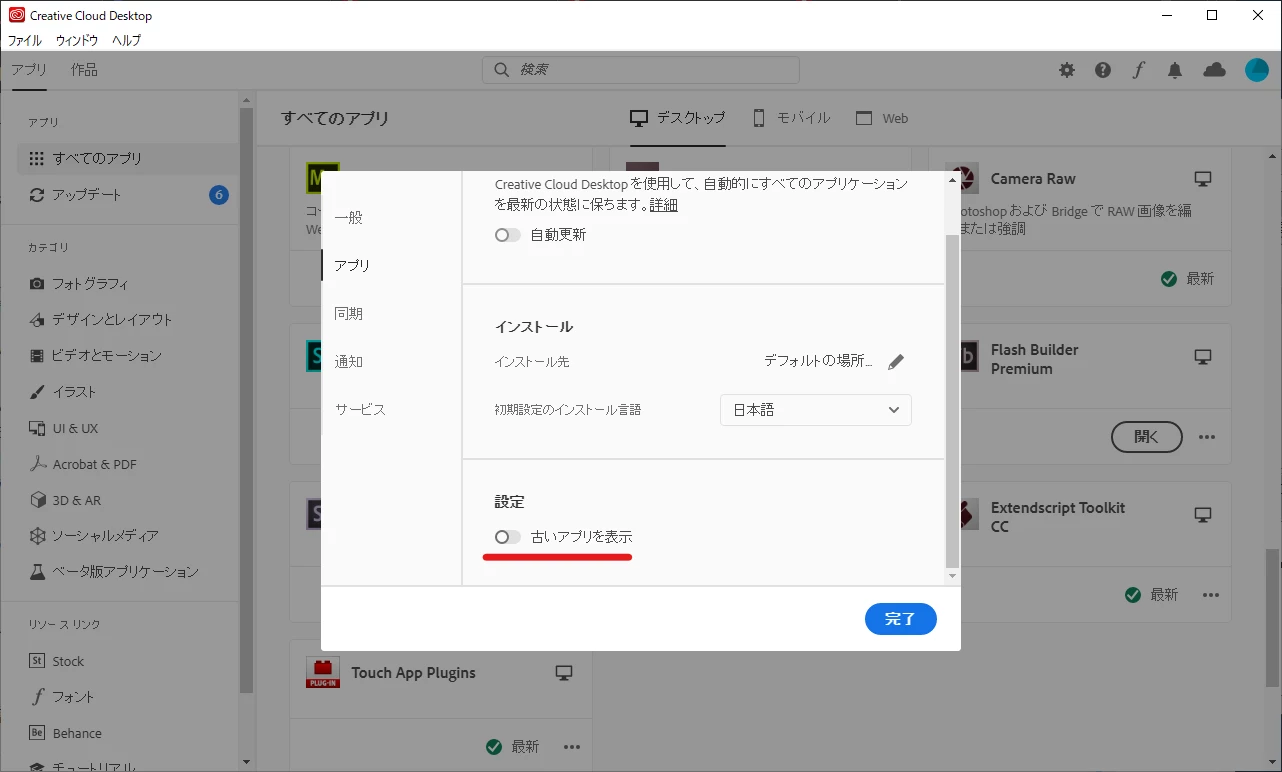The image size is (1282, 772).
Task: Open サービス preferences section
Action: pyautogui.click(x=360, y=410)
